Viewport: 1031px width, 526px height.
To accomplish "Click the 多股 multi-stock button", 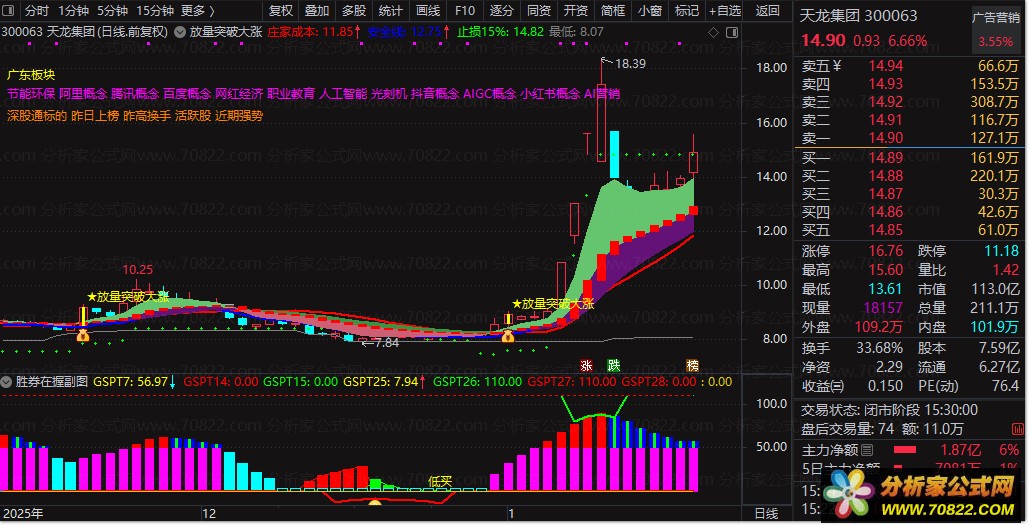I will point(354,11).
